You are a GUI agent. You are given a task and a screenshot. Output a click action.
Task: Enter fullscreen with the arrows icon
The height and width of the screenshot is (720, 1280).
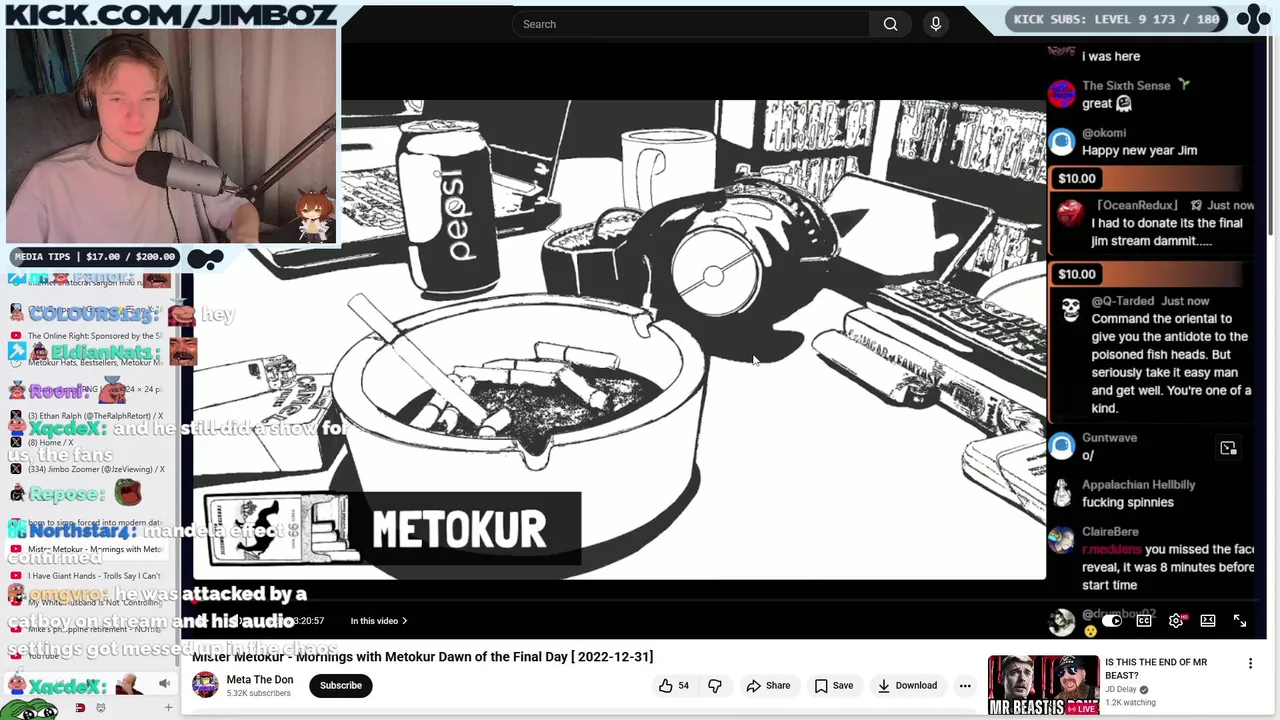(1240, 621)
